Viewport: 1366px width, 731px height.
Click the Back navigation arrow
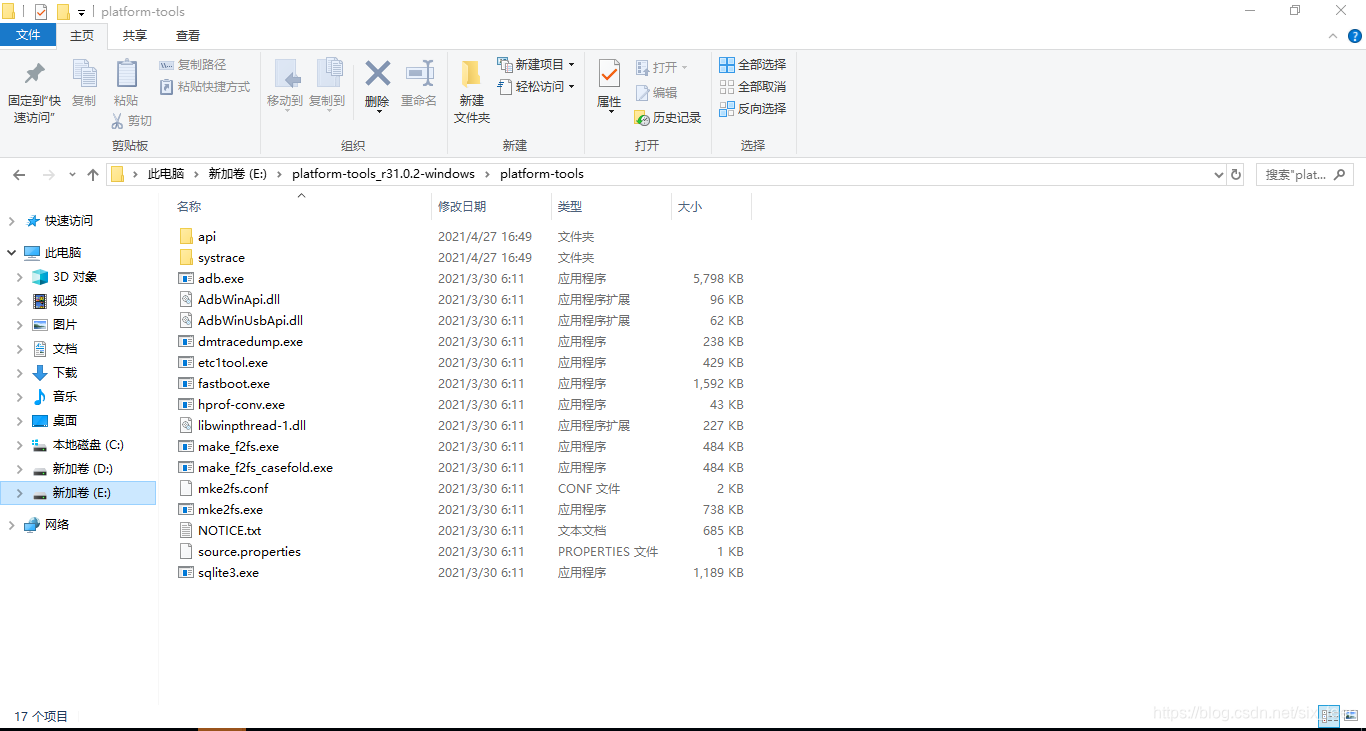[19, 174]
